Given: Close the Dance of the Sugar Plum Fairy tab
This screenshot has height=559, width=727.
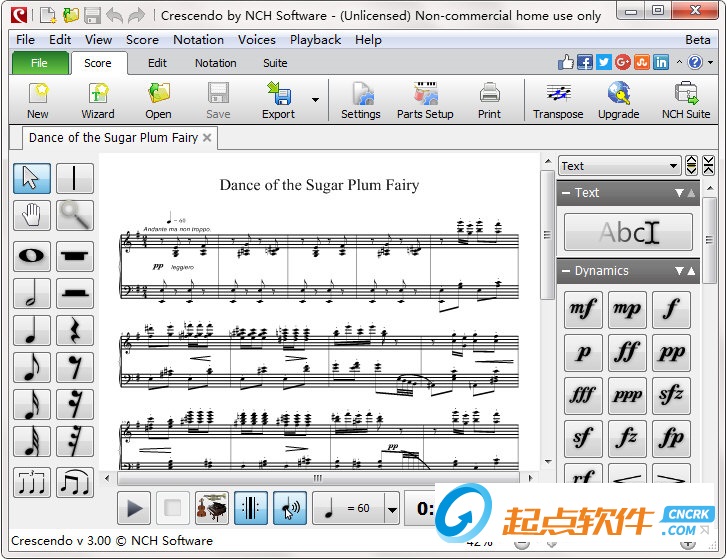Looking at the screenshot, I should pos(208,138).
